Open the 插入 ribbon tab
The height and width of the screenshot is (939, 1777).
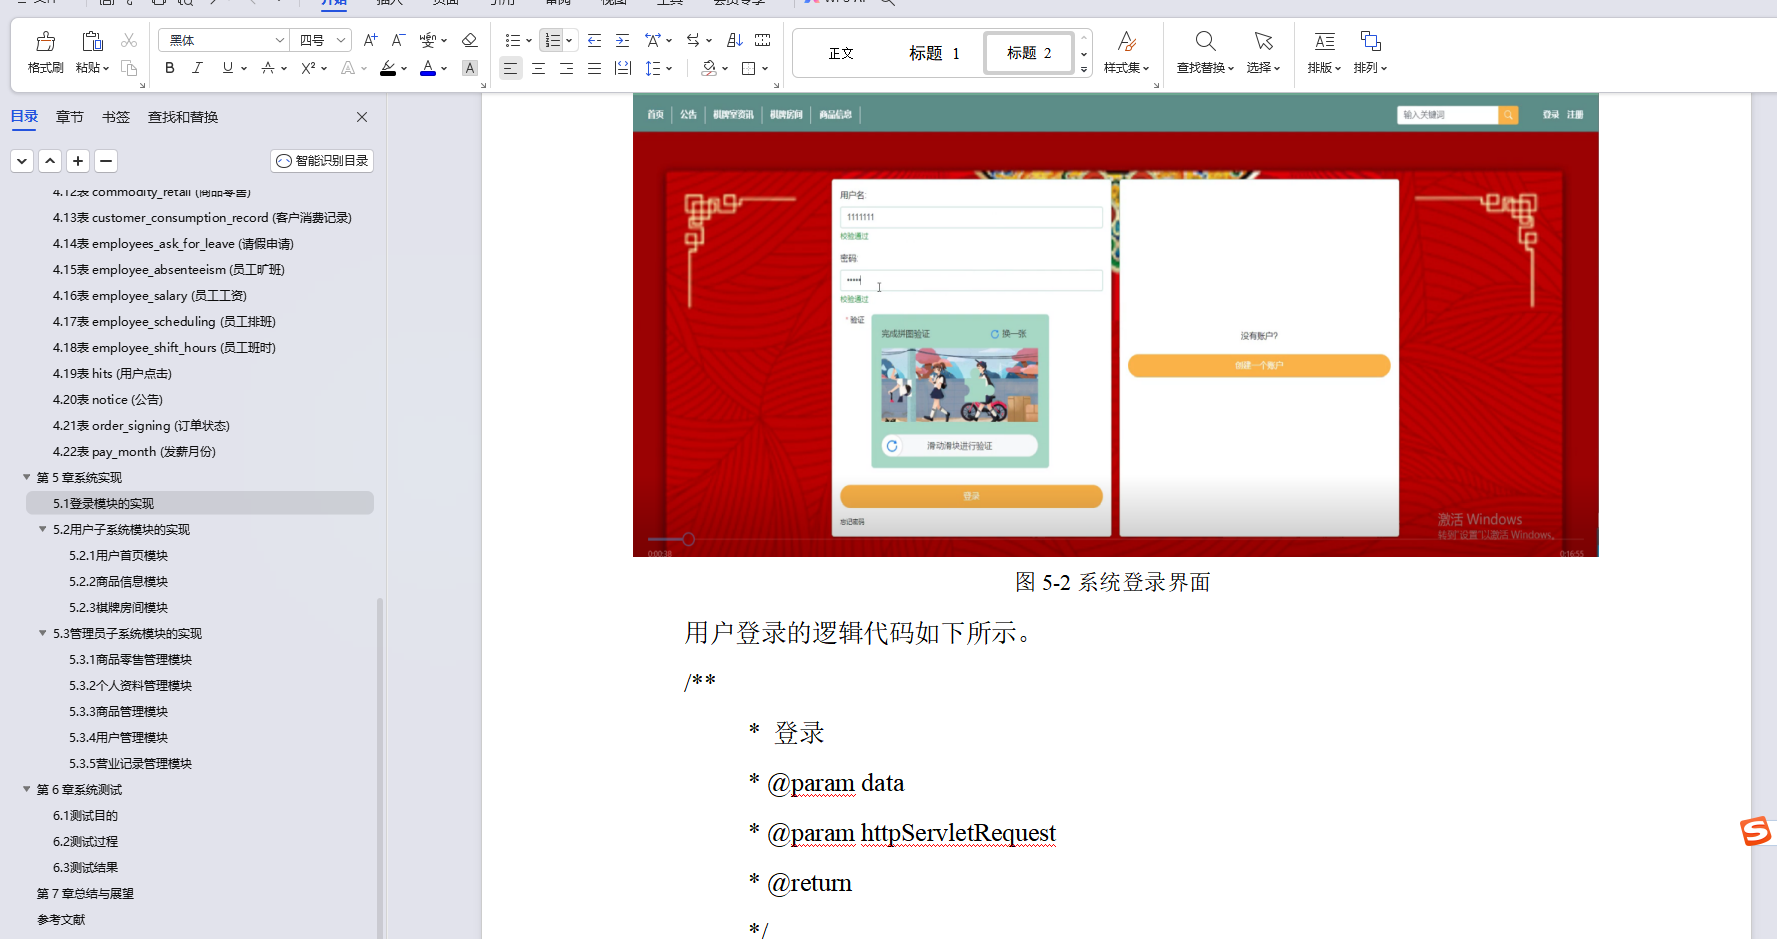tap(388, 3)
